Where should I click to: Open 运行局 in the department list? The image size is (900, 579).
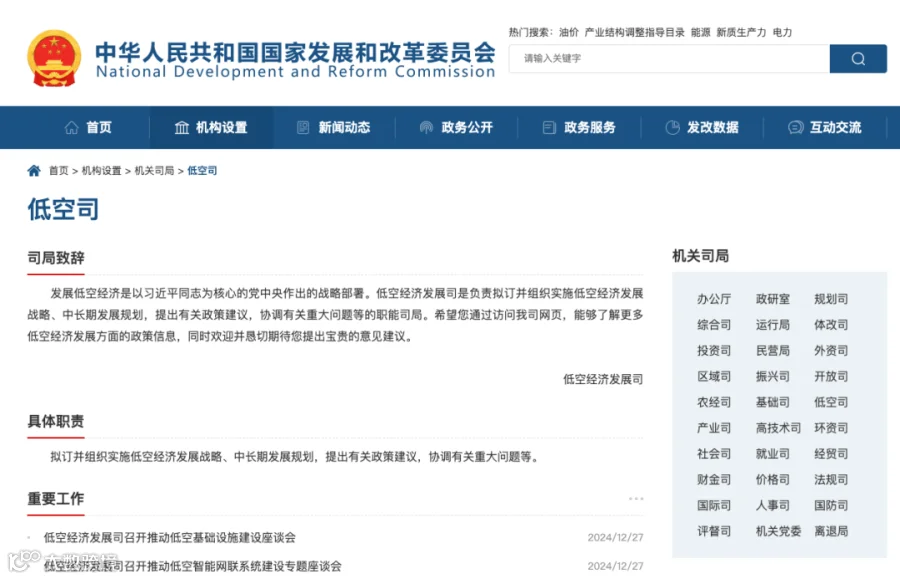point(773,325)
